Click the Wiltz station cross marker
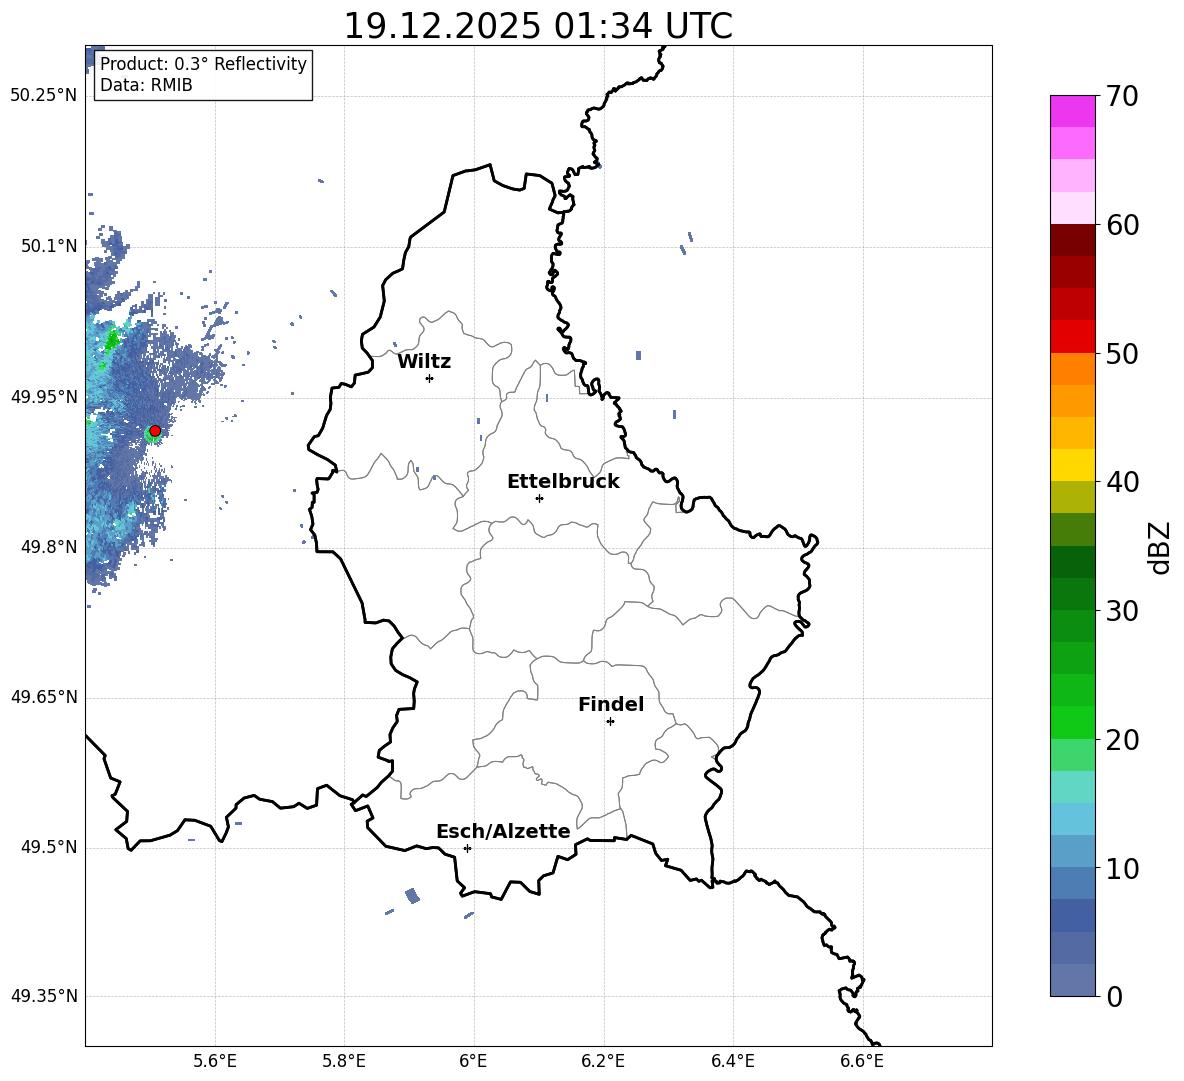This screenshot has height=1081, width=1184. click(x=430, y=378)
